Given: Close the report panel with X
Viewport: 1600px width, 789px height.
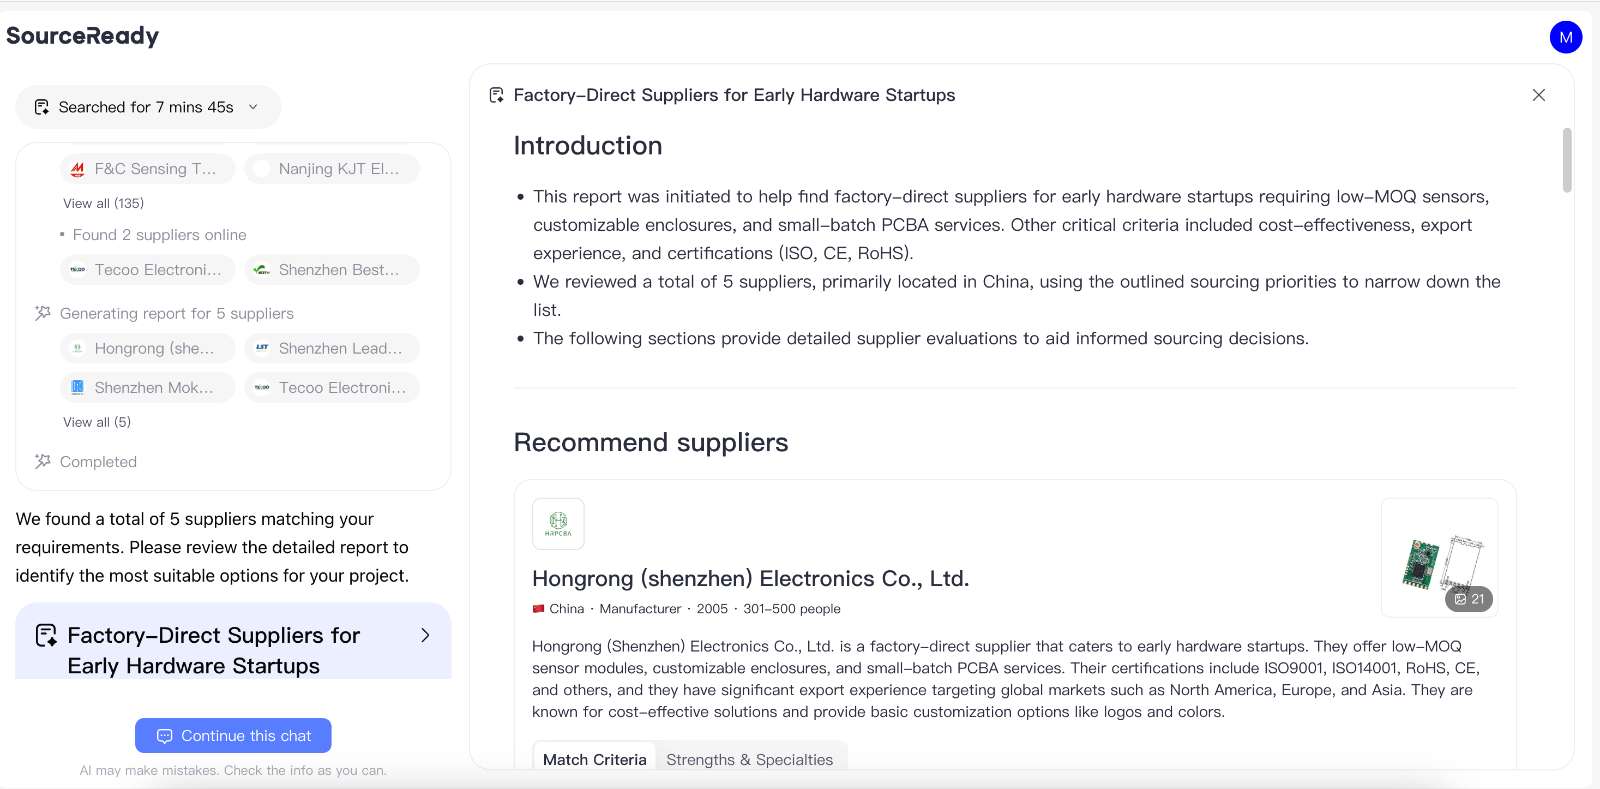Looking at the screenshot, I should (1539, 95).
